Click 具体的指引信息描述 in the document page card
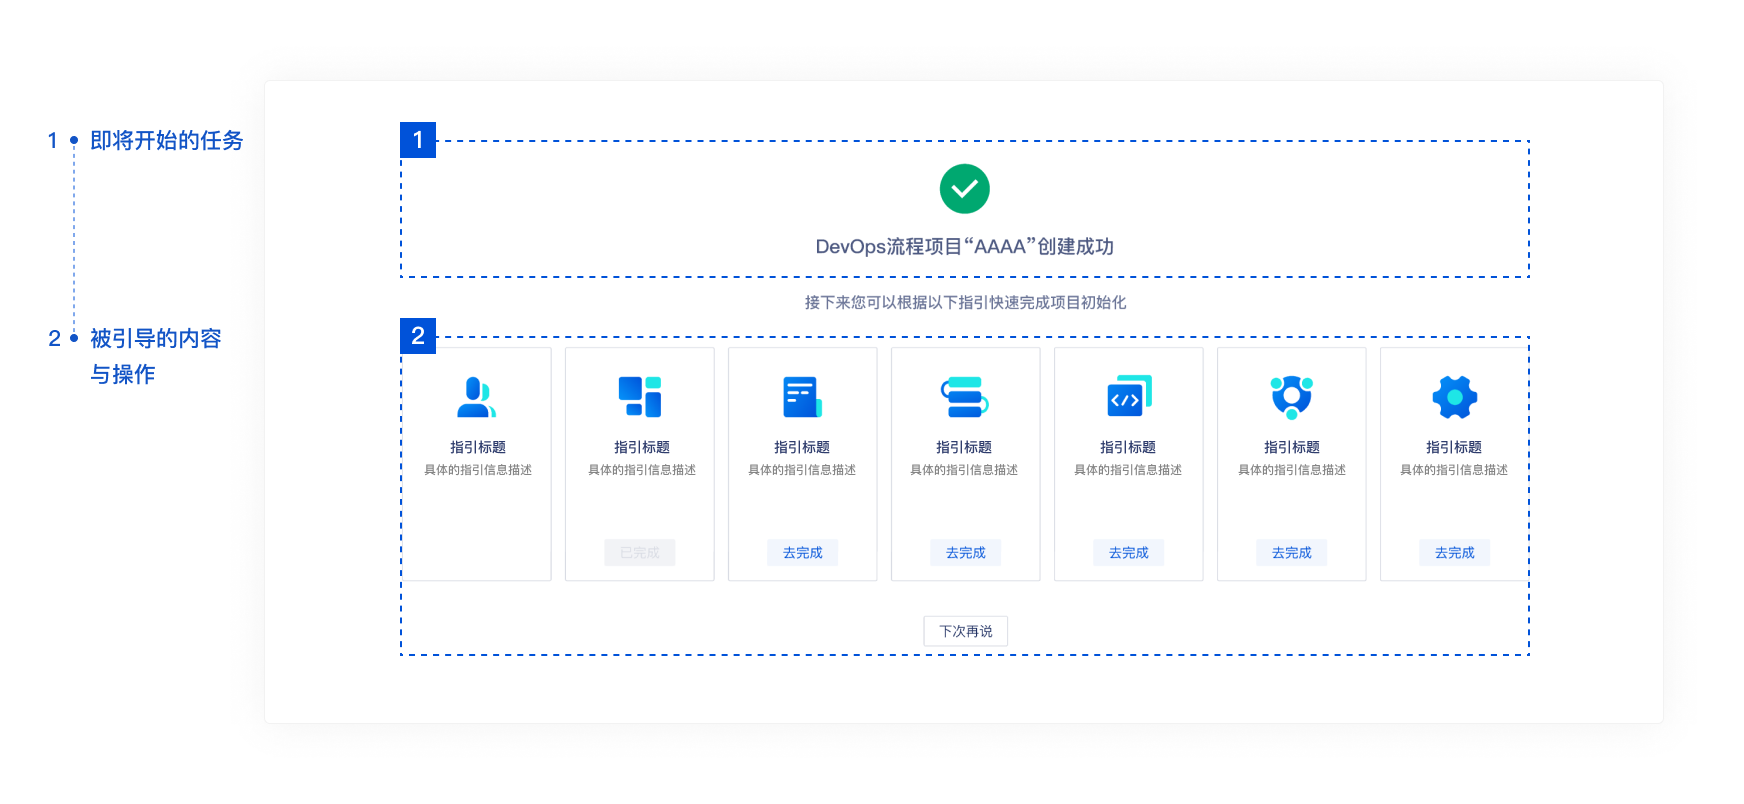1744x804 pixels. [x=802, y=470]
